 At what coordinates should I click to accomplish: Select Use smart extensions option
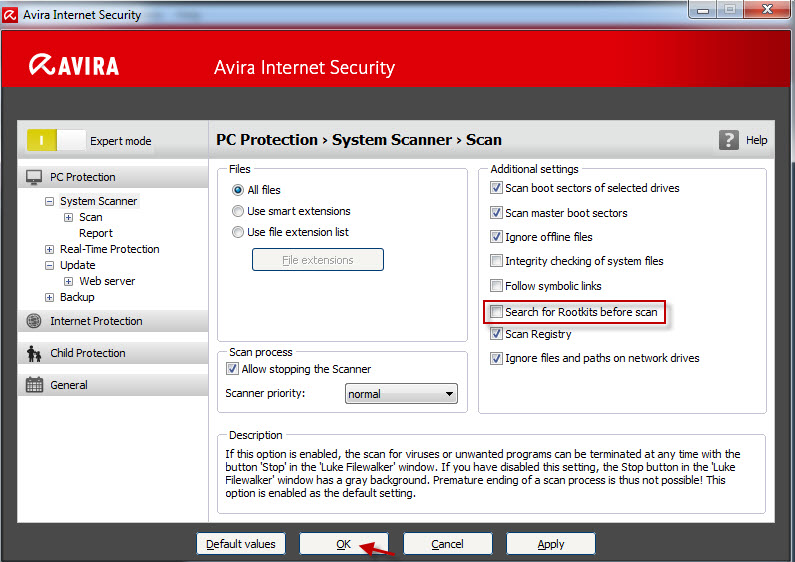coord(237,211)
